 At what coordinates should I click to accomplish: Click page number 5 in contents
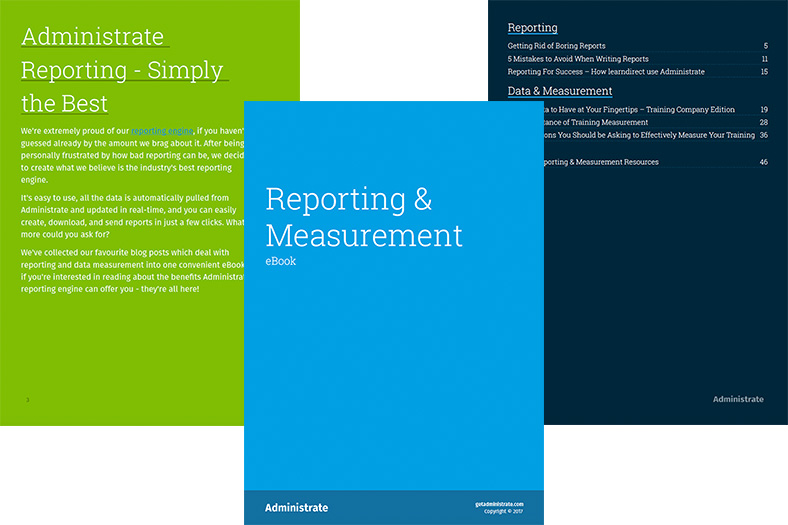click(765, 46)
